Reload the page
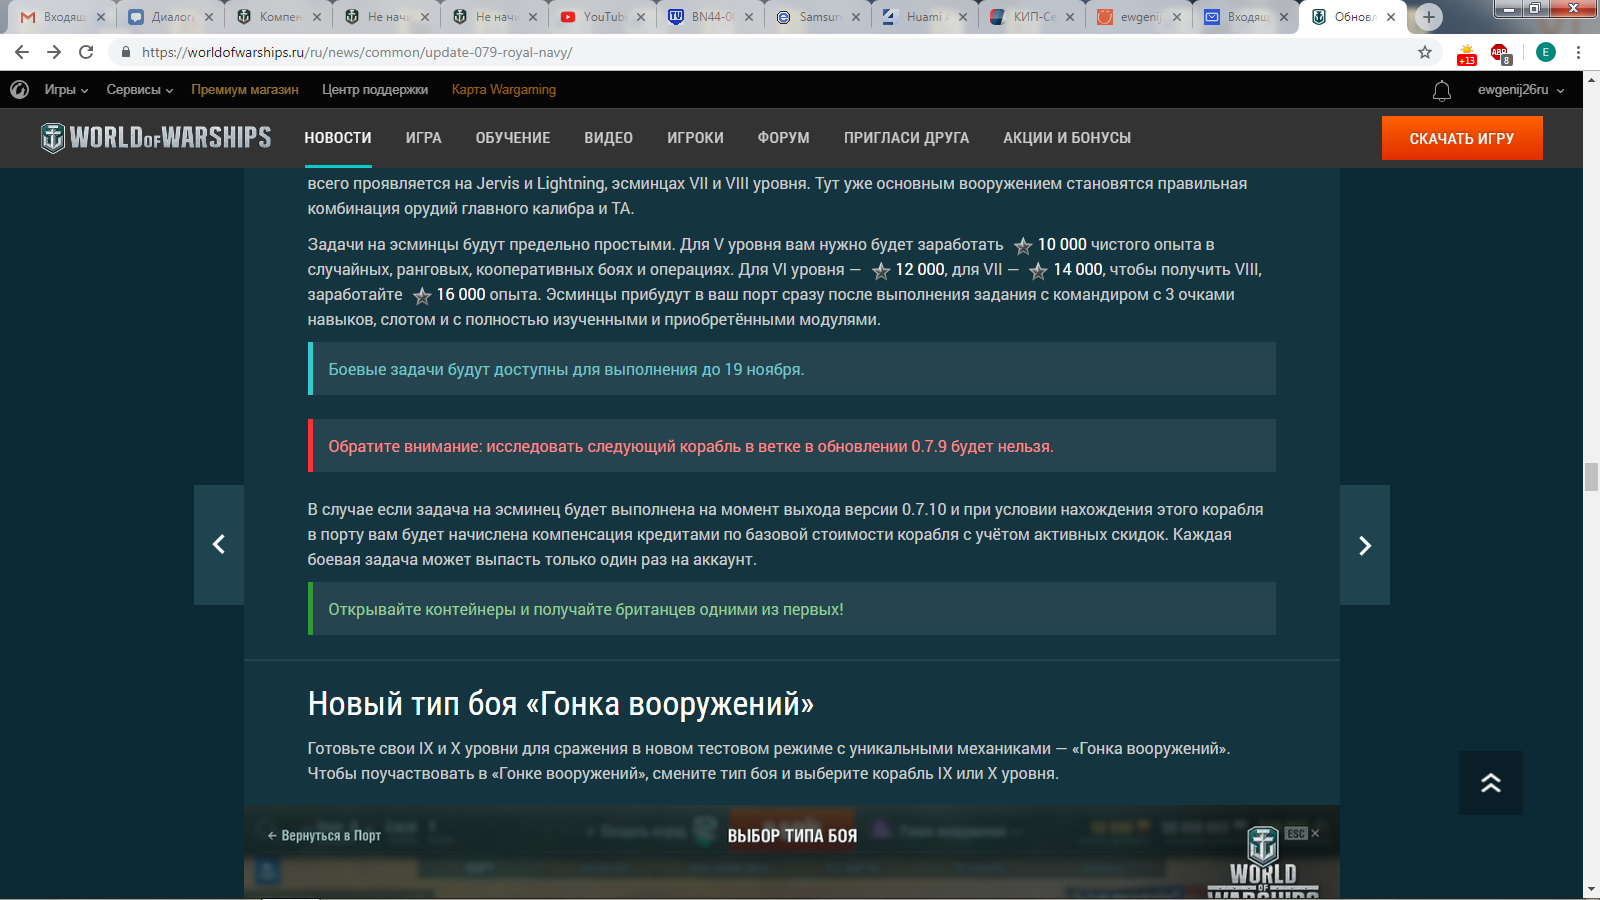 coord(86,52)
